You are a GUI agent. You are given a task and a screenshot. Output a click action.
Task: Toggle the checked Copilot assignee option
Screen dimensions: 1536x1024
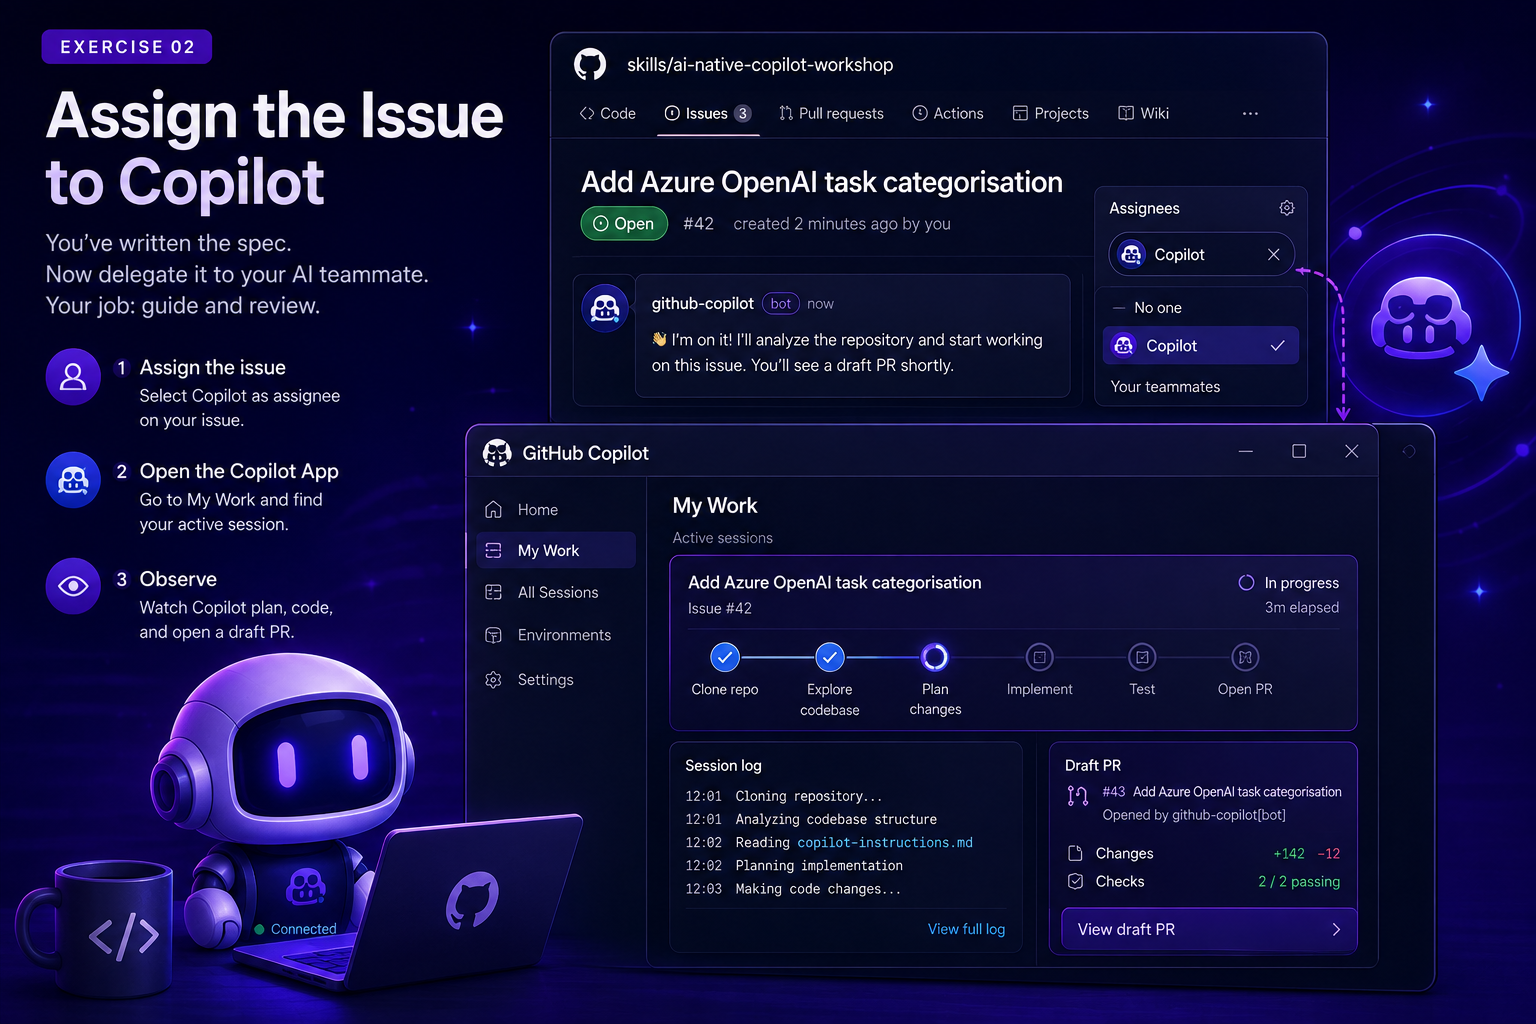click(1201, 346)
